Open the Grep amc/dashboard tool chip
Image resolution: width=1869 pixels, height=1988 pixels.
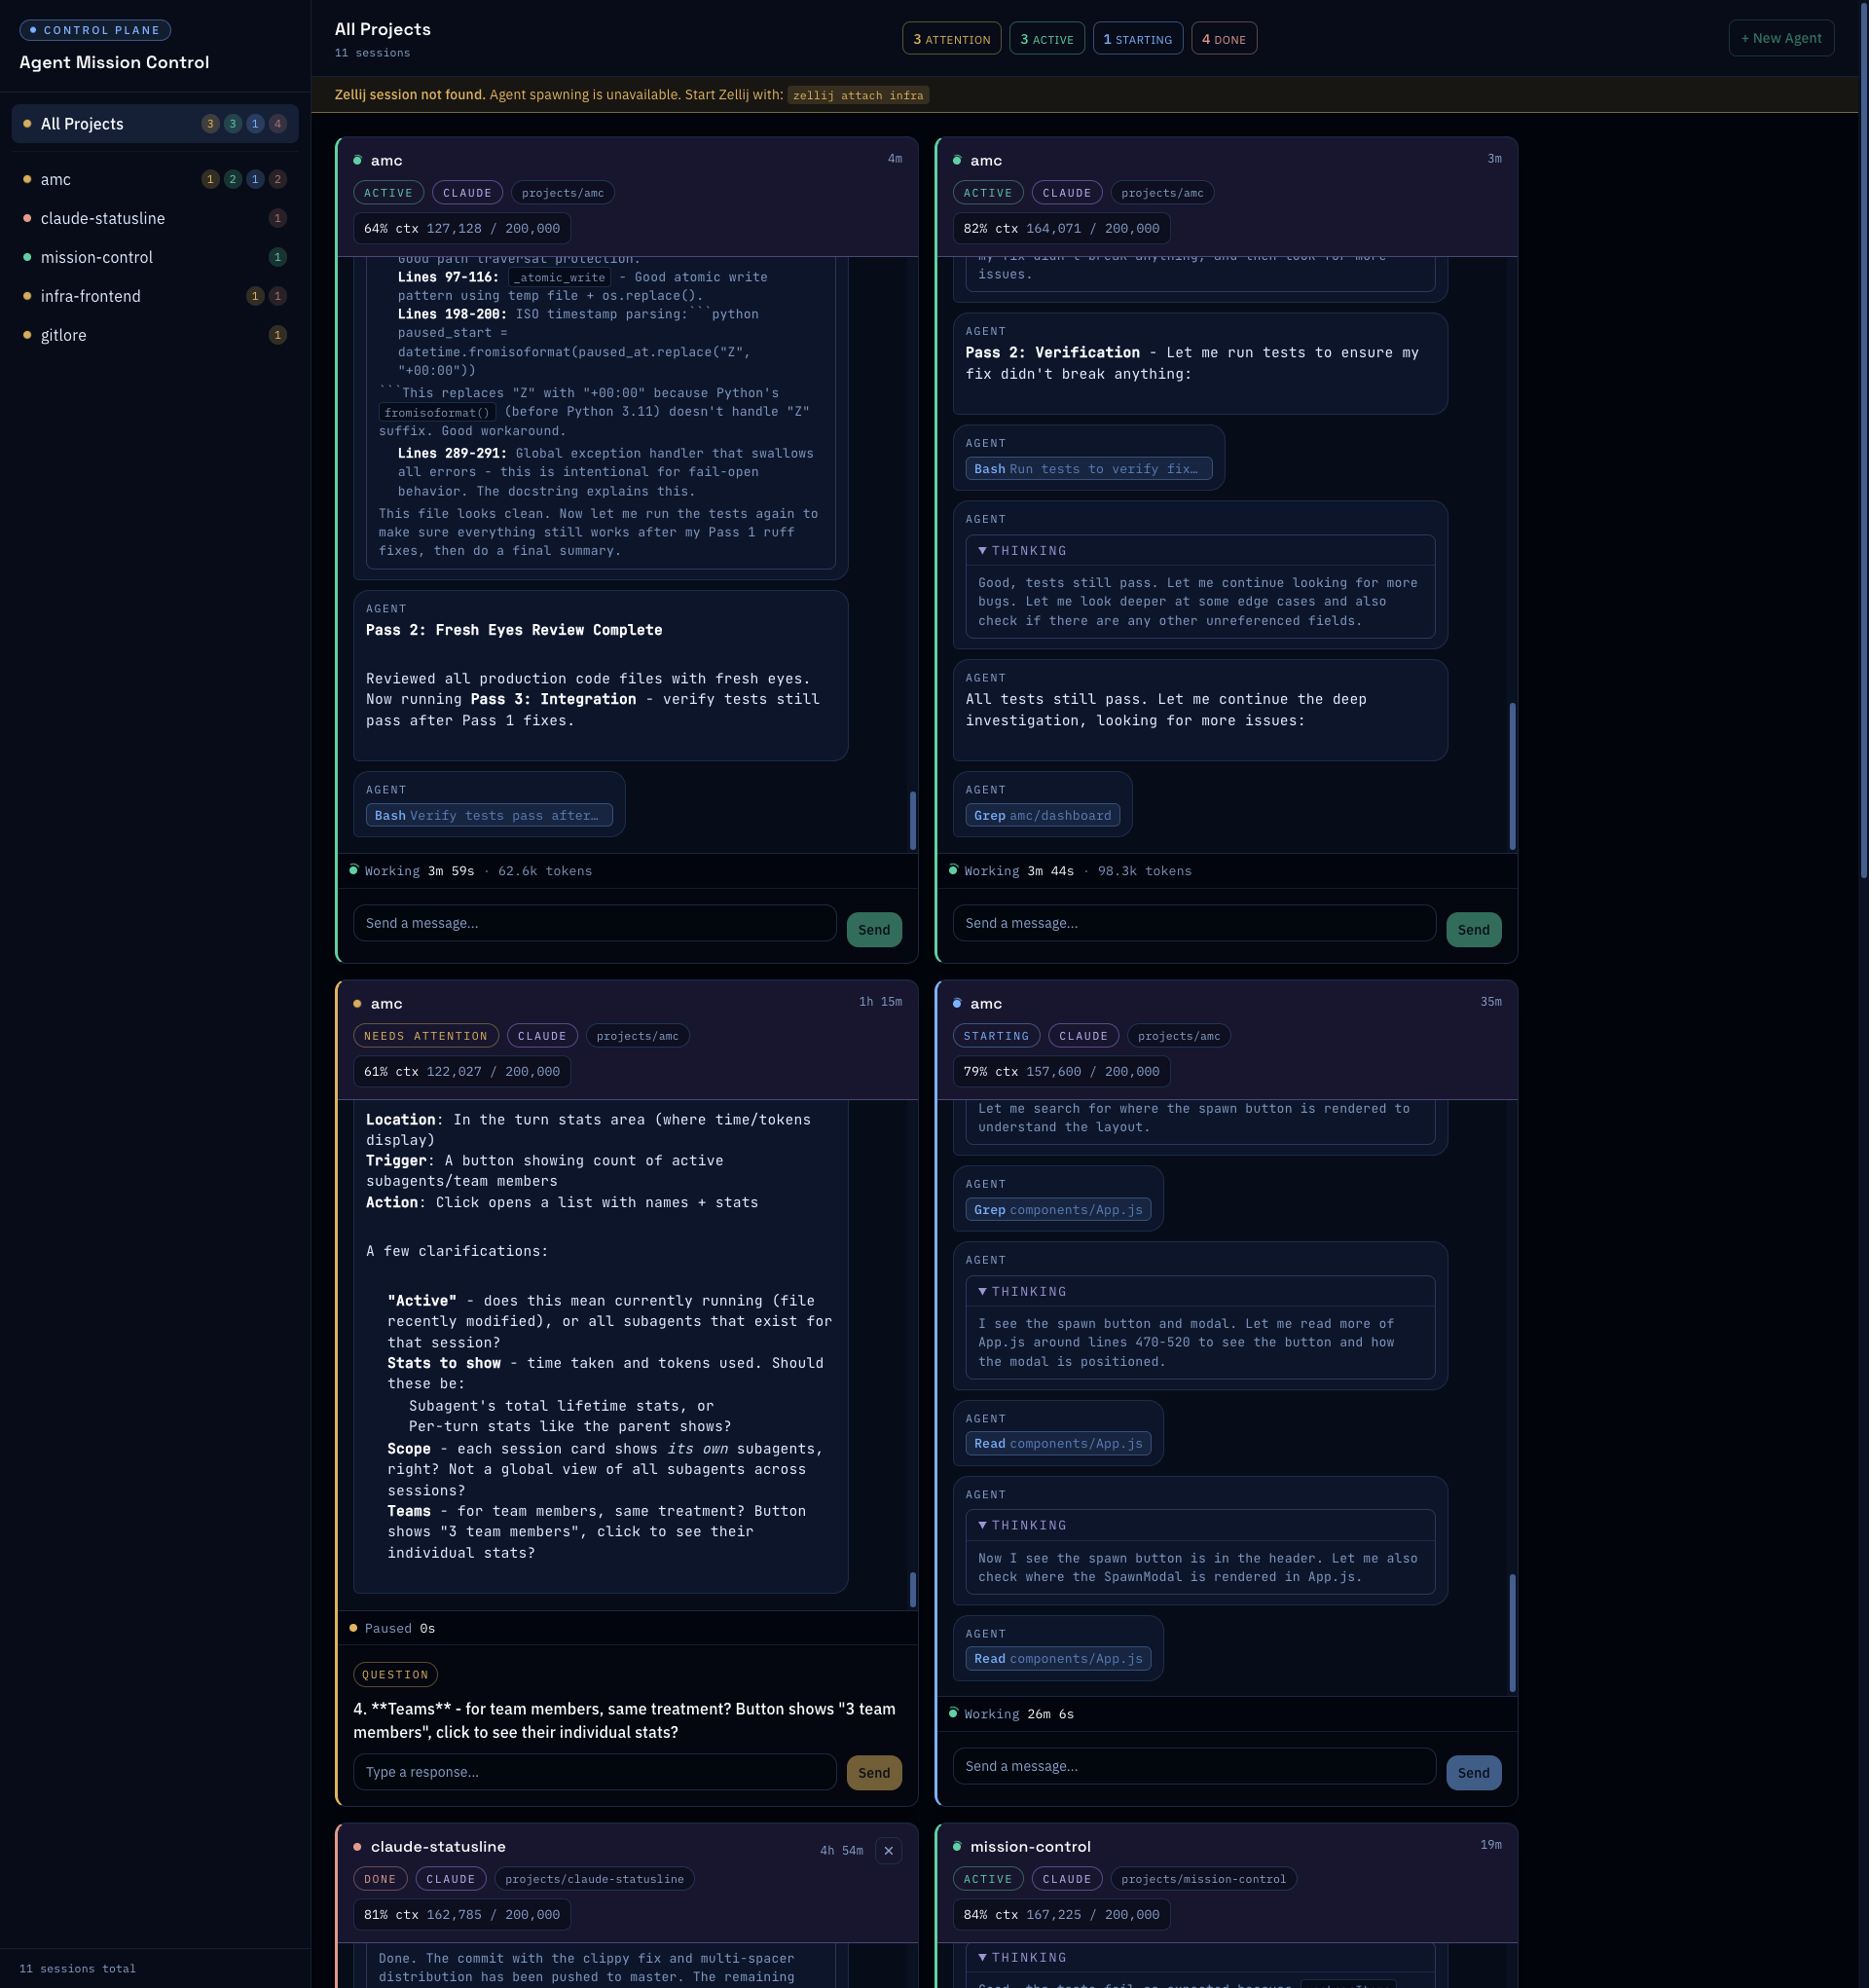(1041, 815)
